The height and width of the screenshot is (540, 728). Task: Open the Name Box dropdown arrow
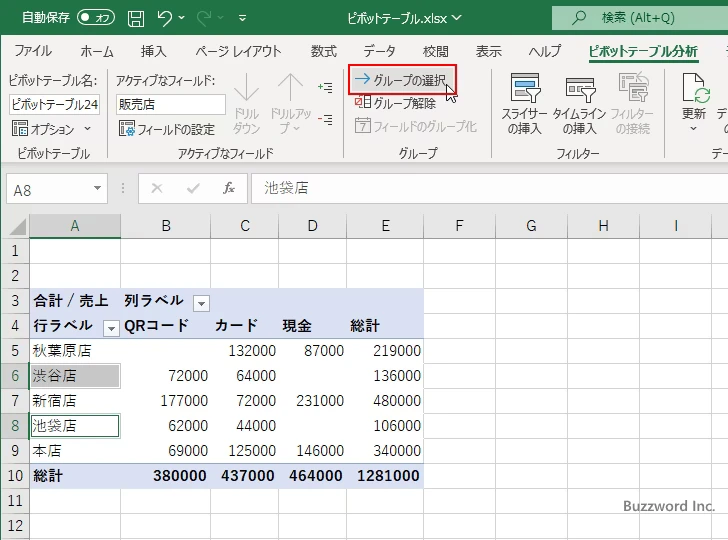[x=97, y=189]
